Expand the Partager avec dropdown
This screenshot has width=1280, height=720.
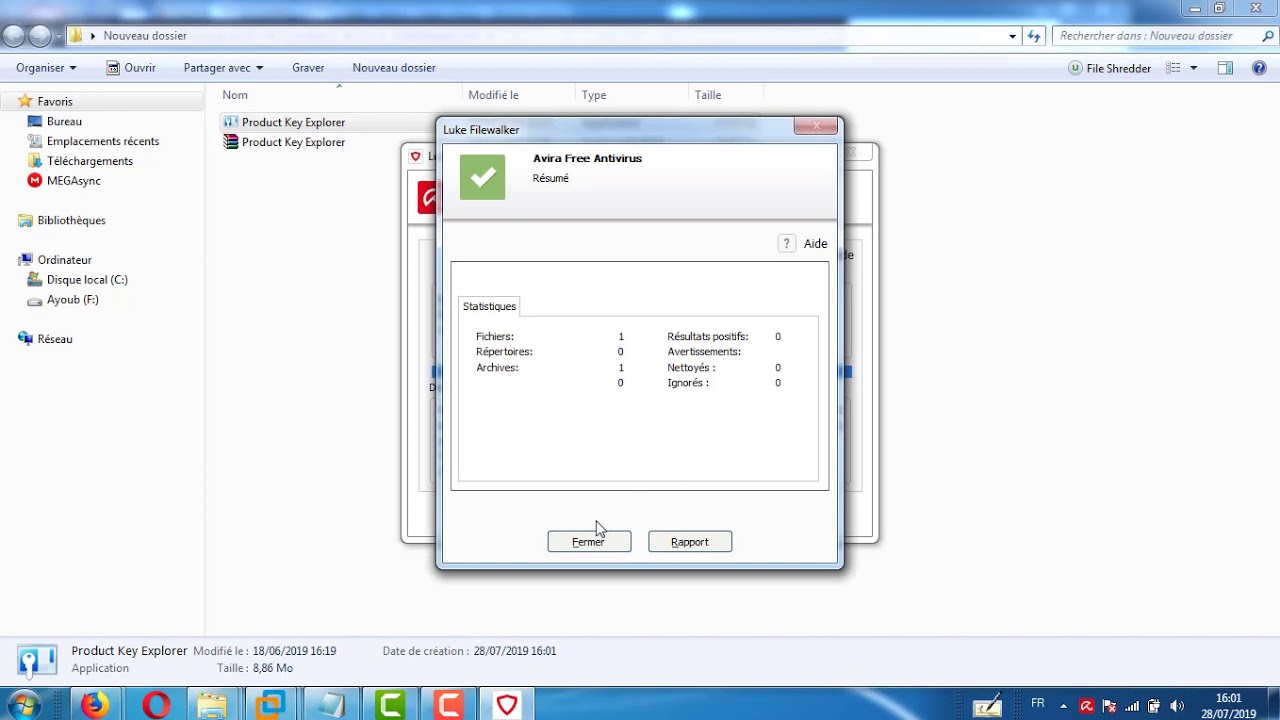coord(223,68)
